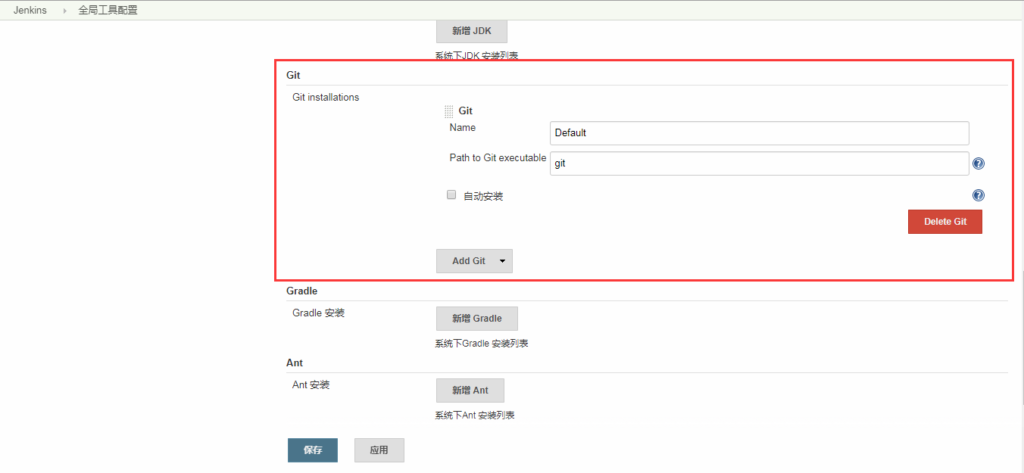Apply changes using the 应用 button
The height and width of the screenshot is (473, 1024).
[x=378, y=450]
